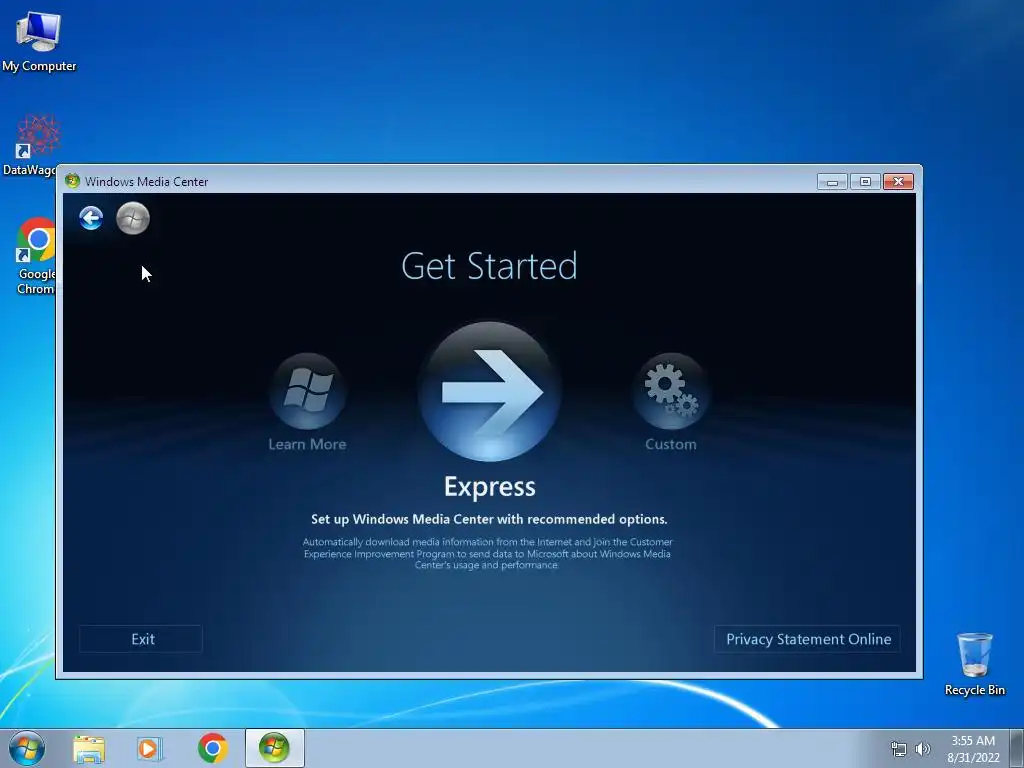Close the Windows Media Center window
Image resolution: width=1024 pixels, height=768 pixels.
pyautogui.click(x=899, y=182)
